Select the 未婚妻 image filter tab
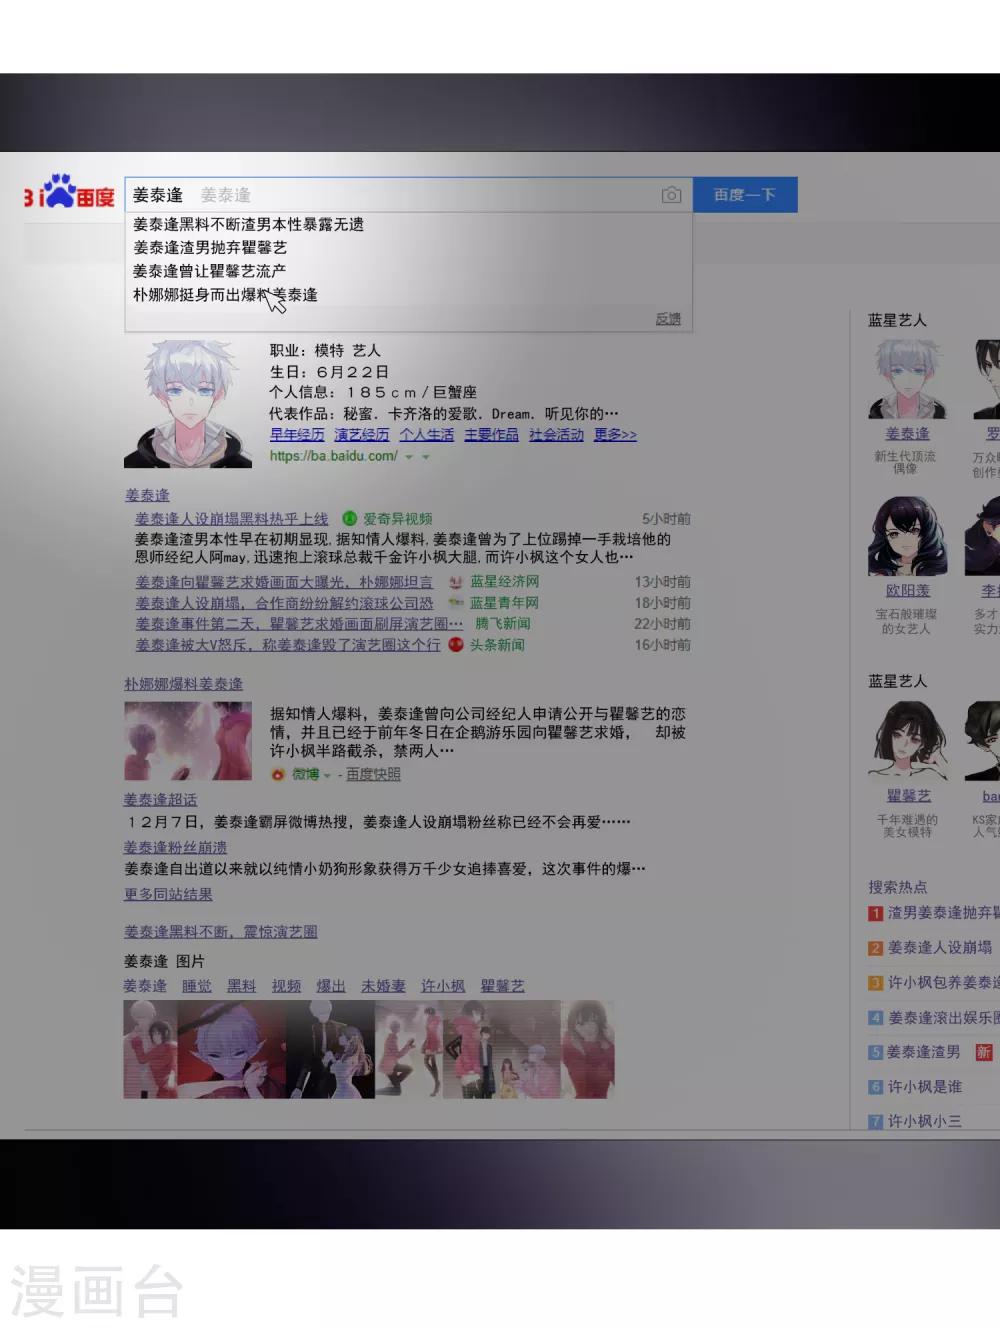This screenshot has height=1328, width=1000. point(383,986)
